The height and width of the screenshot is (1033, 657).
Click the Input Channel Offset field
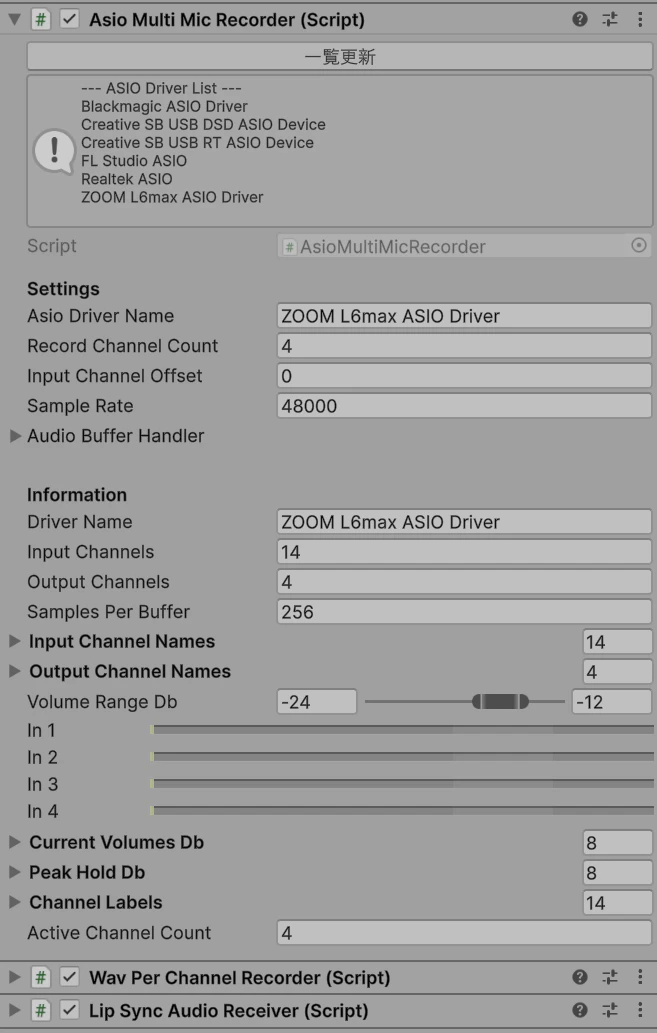(x=465, y=376)
